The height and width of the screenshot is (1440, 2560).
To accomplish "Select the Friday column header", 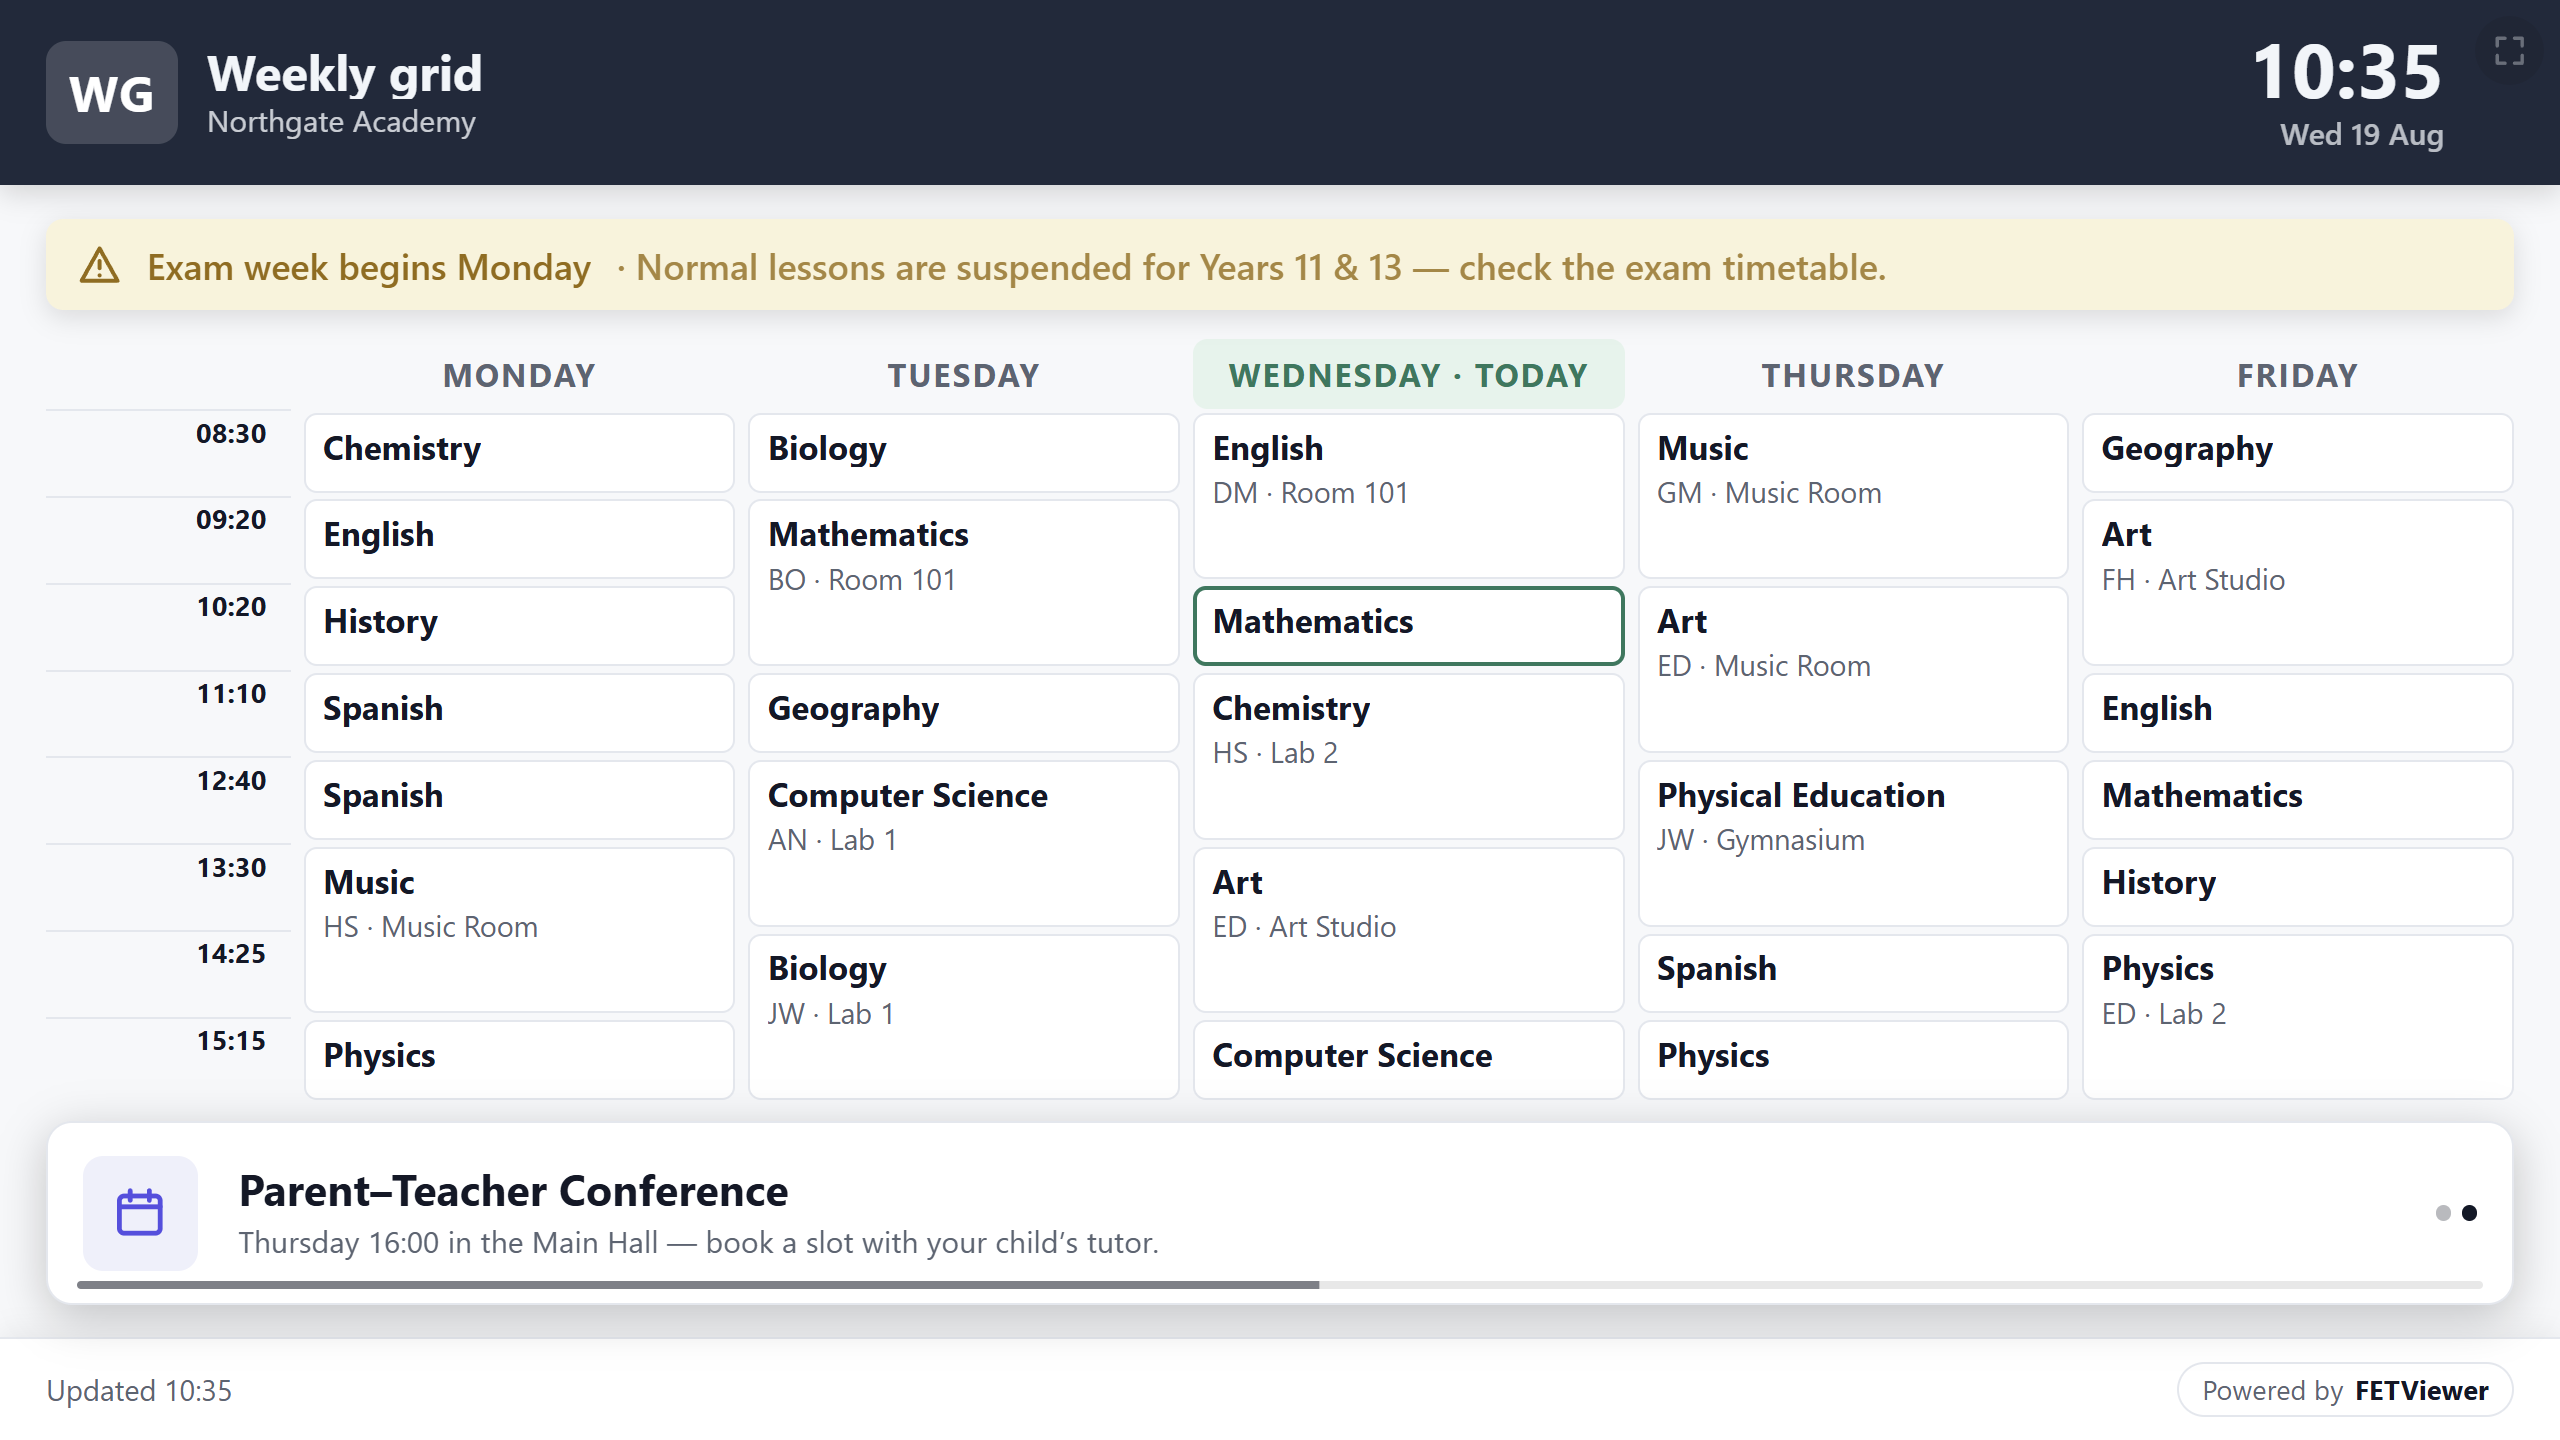I will 2298,375.
